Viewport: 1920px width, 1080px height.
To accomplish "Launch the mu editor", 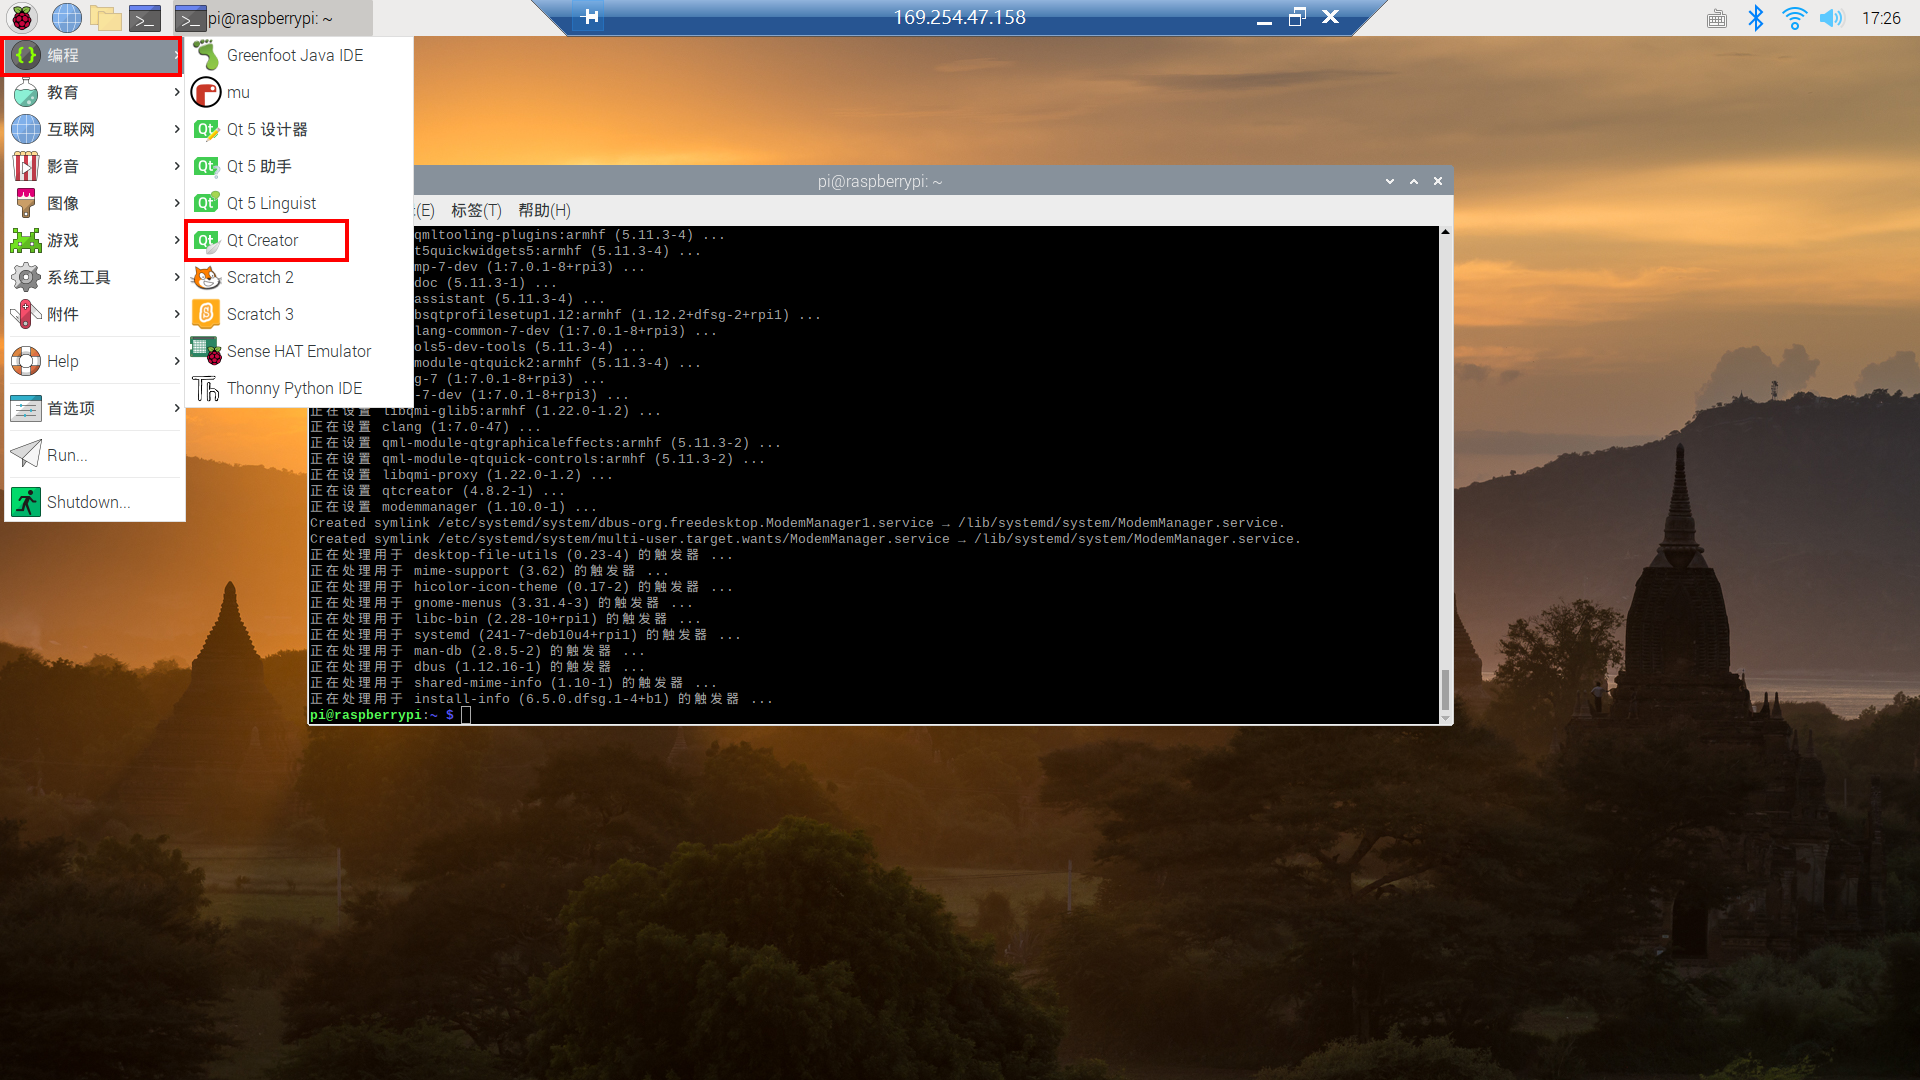I will [x=237, y=92].
